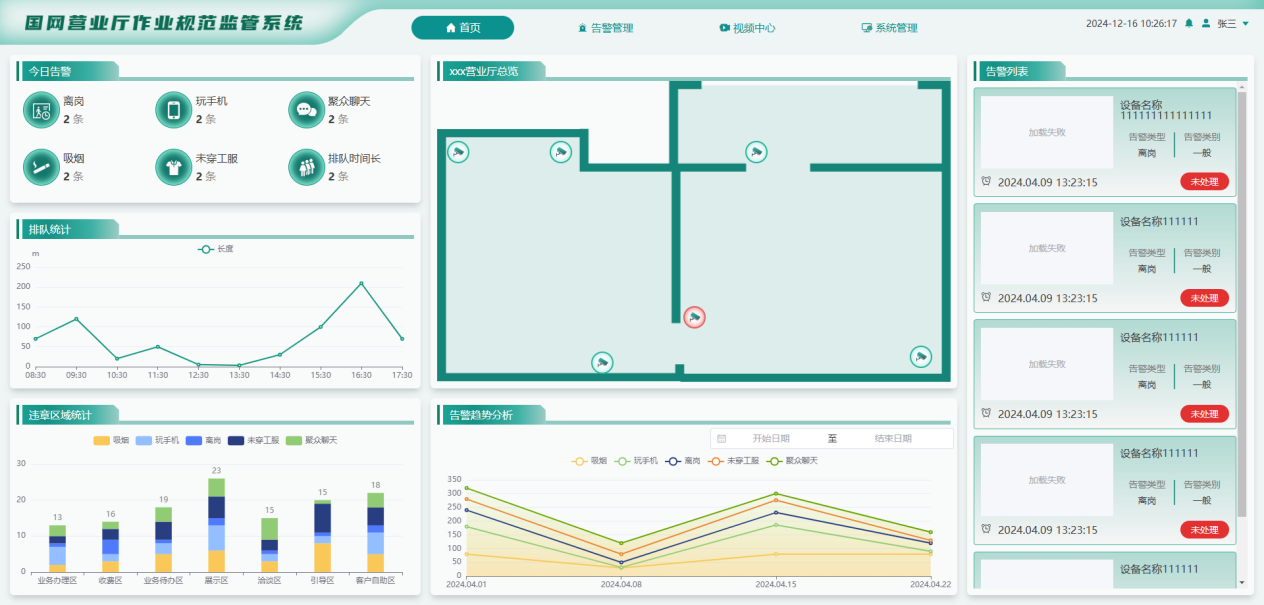Click the system title 国网营业厅作业规范监管系统
Screen dimensions: 1264x605
coord(163,22)
